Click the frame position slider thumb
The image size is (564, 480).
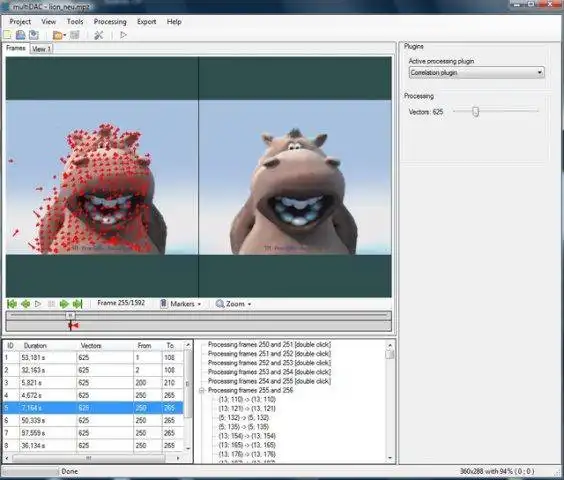tap(70, 316)
